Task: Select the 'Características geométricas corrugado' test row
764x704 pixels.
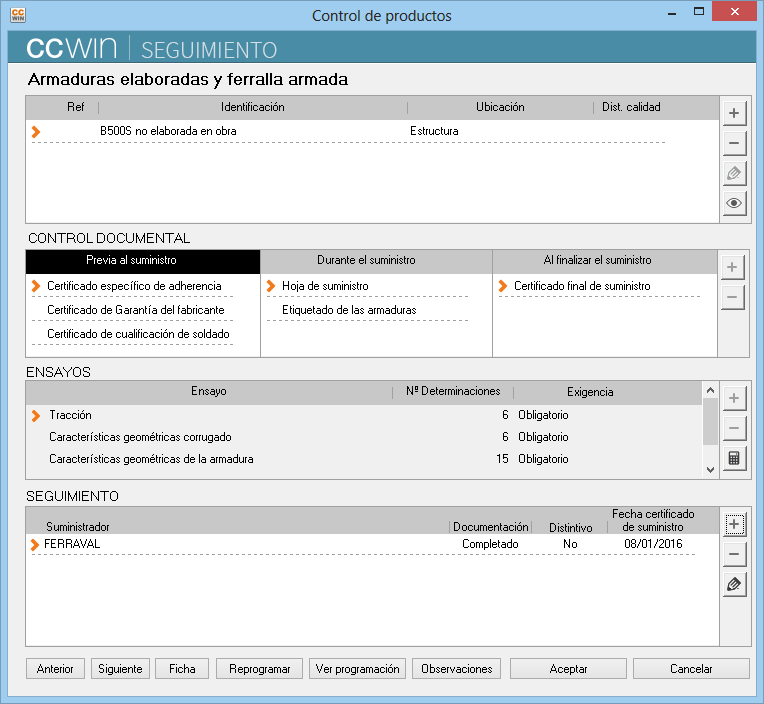Action: [x=140, y=437]
